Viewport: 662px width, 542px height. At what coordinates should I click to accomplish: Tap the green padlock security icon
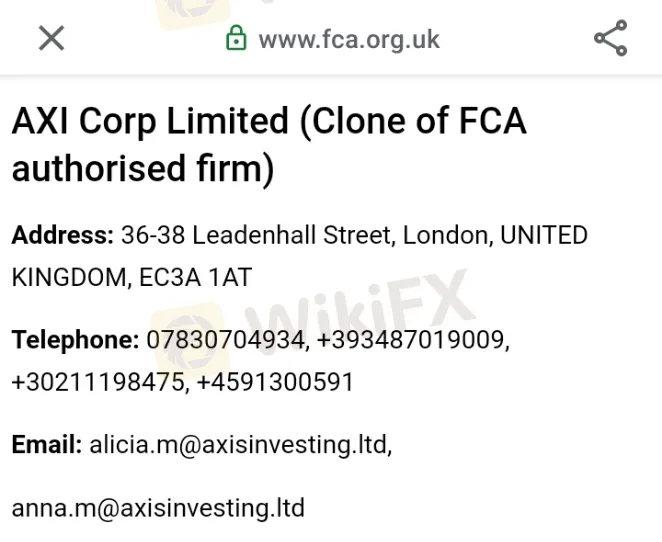[x=237, y=39]
